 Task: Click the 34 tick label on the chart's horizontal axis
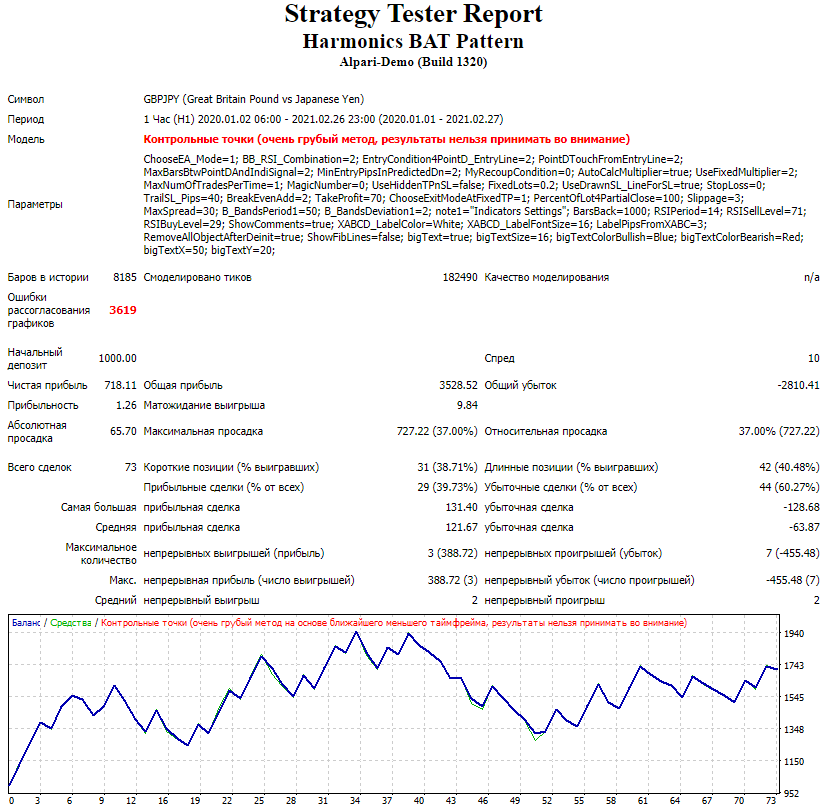[354, 801]
